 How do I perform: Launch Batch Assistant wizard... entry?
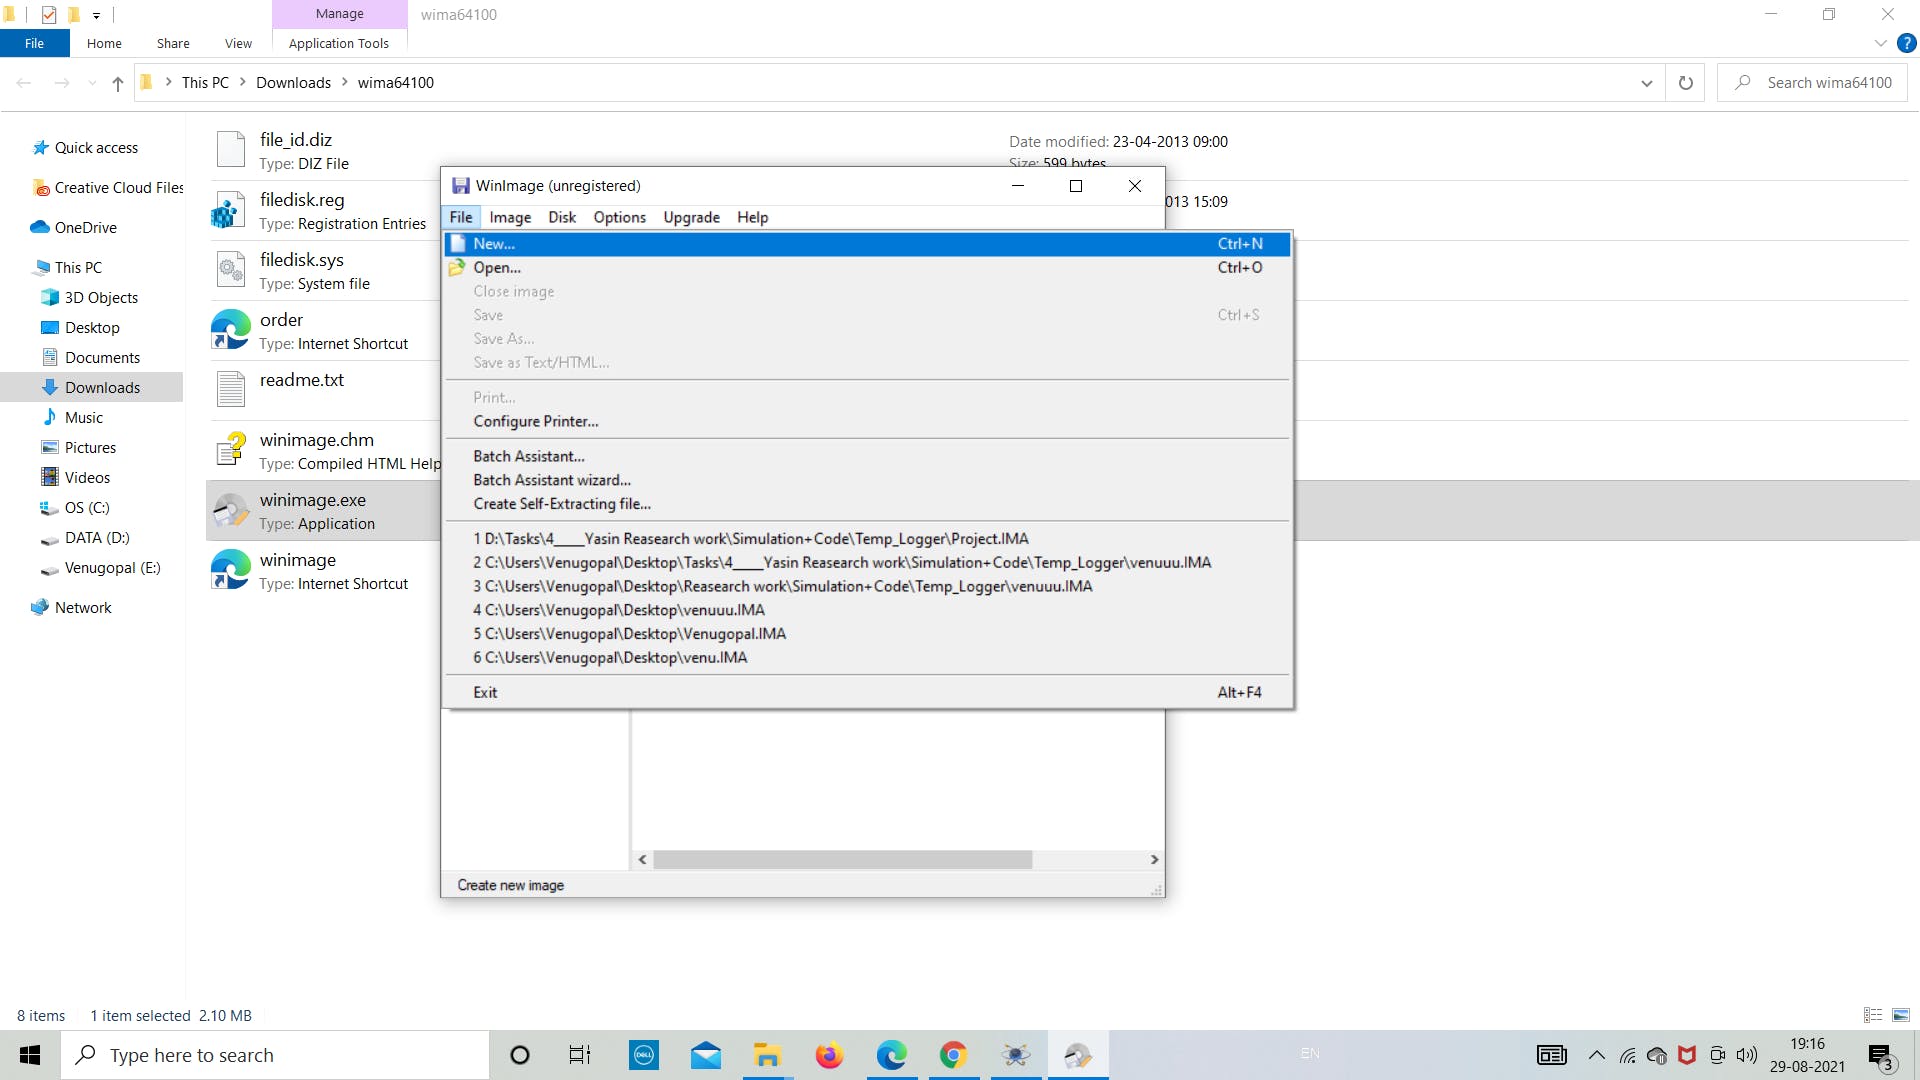pos(867,481)
